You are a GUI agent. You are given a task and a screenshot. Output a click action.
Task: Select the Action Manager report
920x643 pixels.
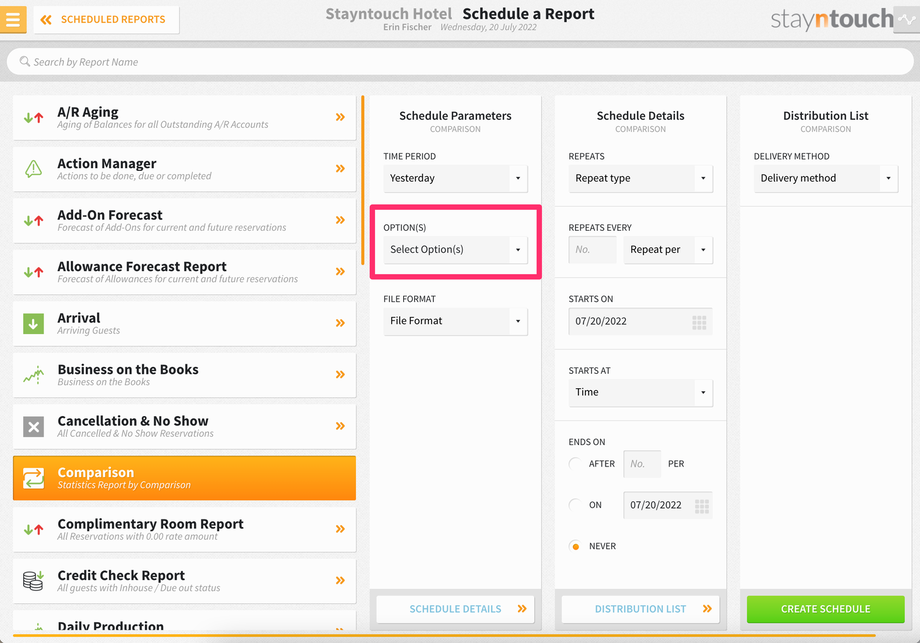(x=184, y=169)
